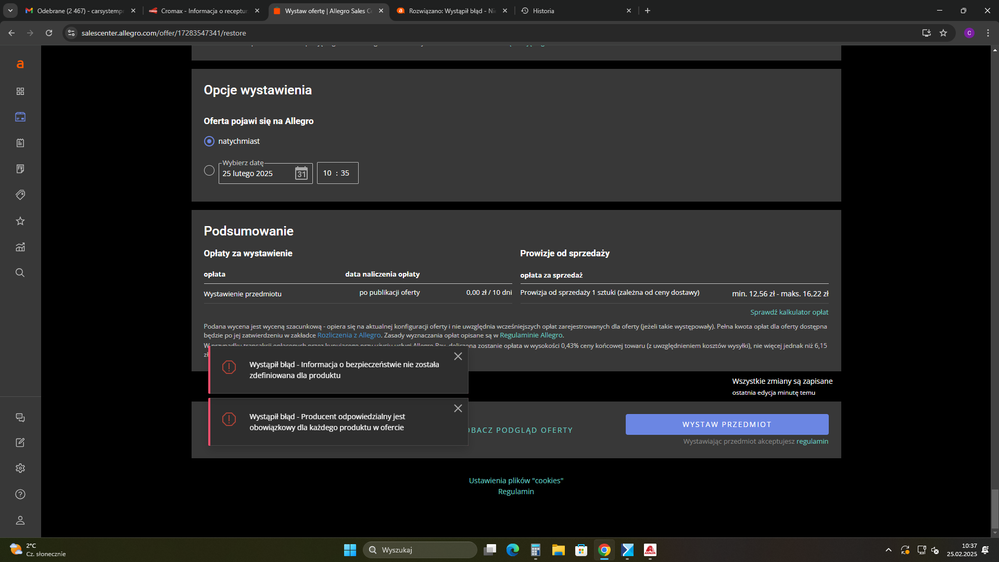Open the account profile icon in sidebar
Viewport: 999px width, 562px height.
[x=20, y=521]
